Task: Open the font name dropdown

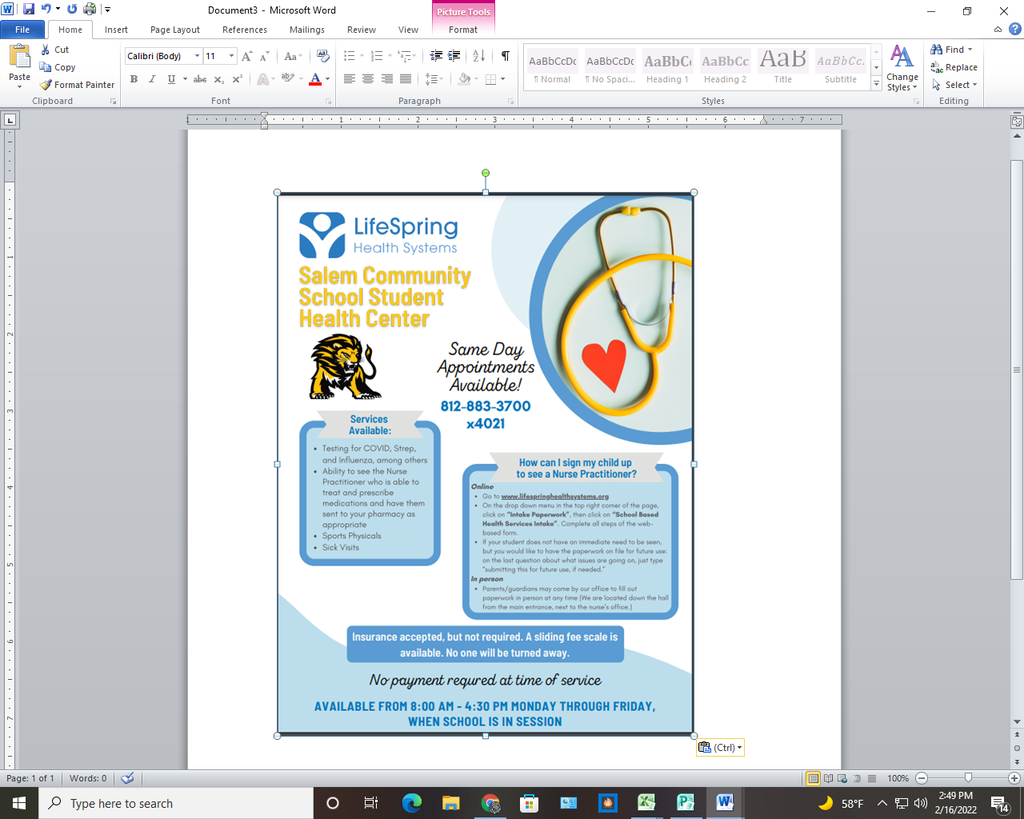Action: (x=197, y=56)
